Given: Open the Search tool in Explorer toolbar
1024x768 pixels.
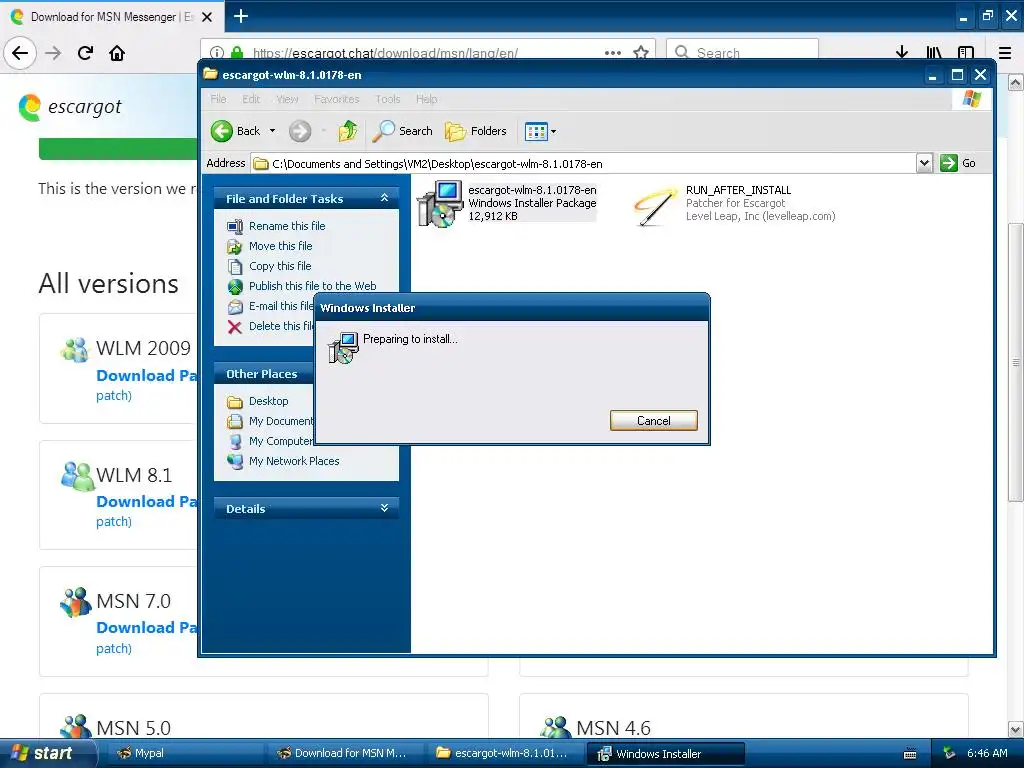Looking at the screenshot, I should click(402, 131).
